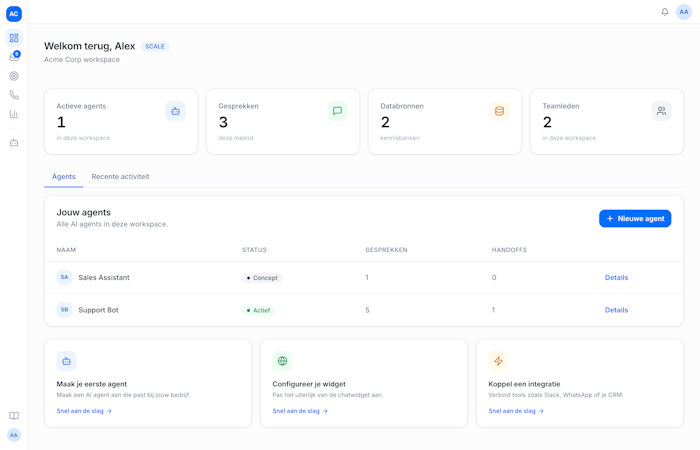Click the notification bell icon

tap(665, 12)
